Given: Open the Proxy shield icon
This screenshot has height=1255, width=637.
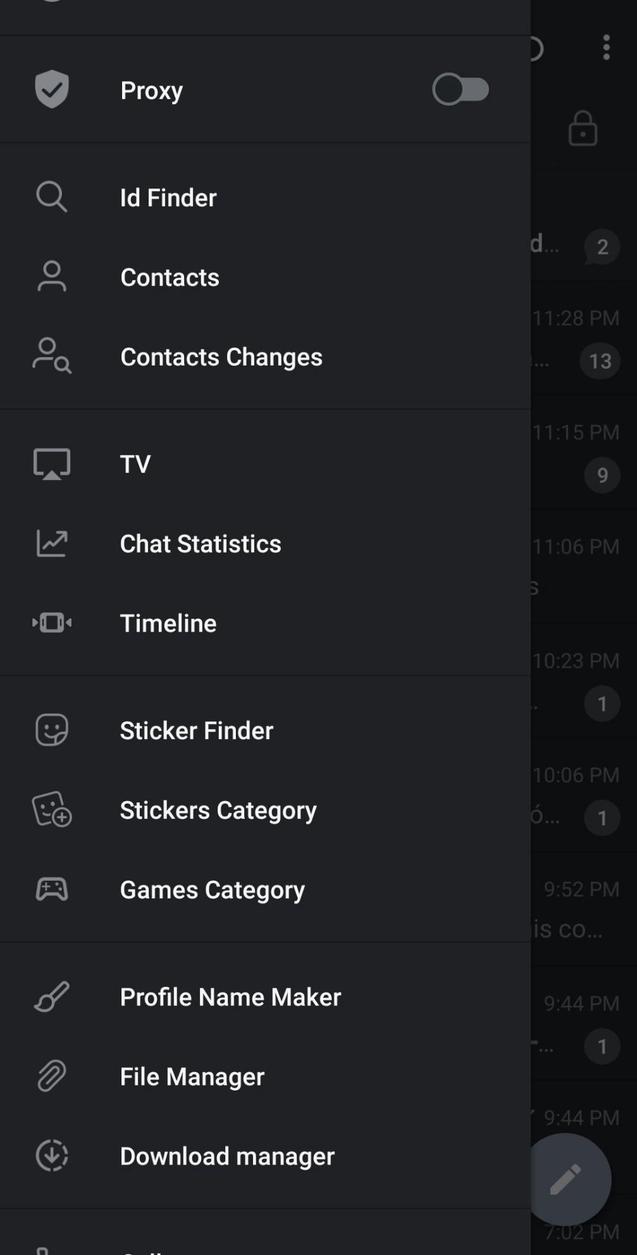Looking at the screenshot, I should 50,89.
